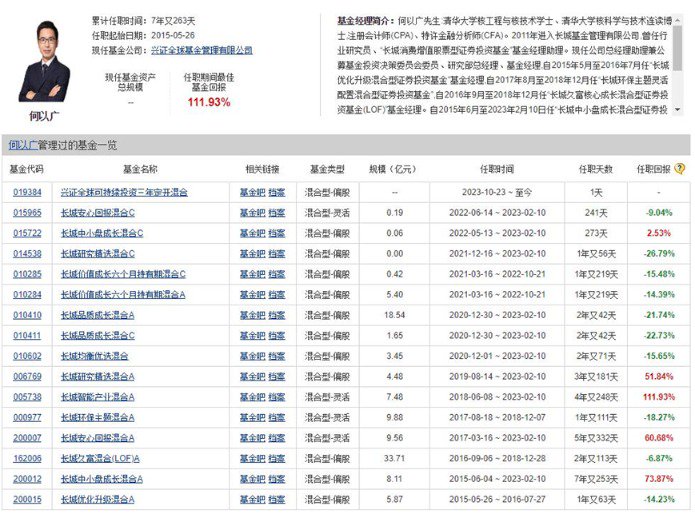Open fund 长城品质成长混合A
The image size is (695, 518).
[98, 315]
